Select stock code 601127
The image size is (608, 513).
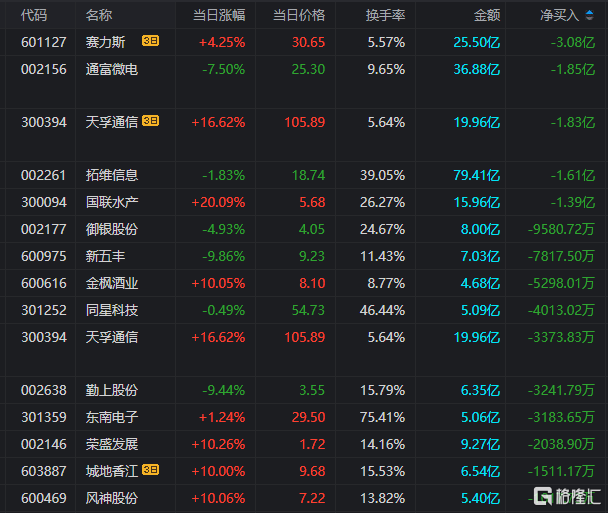point(44,42)
